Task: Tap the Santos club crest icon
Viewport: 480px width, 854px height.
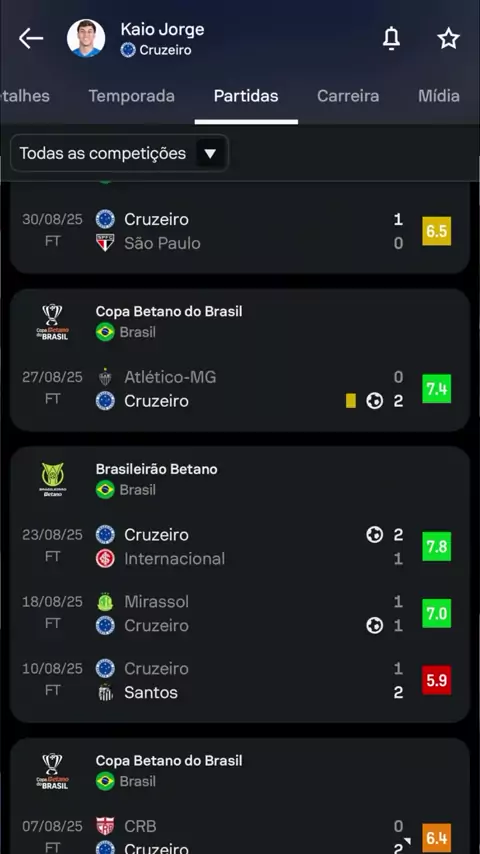Action: pos(105,692)
